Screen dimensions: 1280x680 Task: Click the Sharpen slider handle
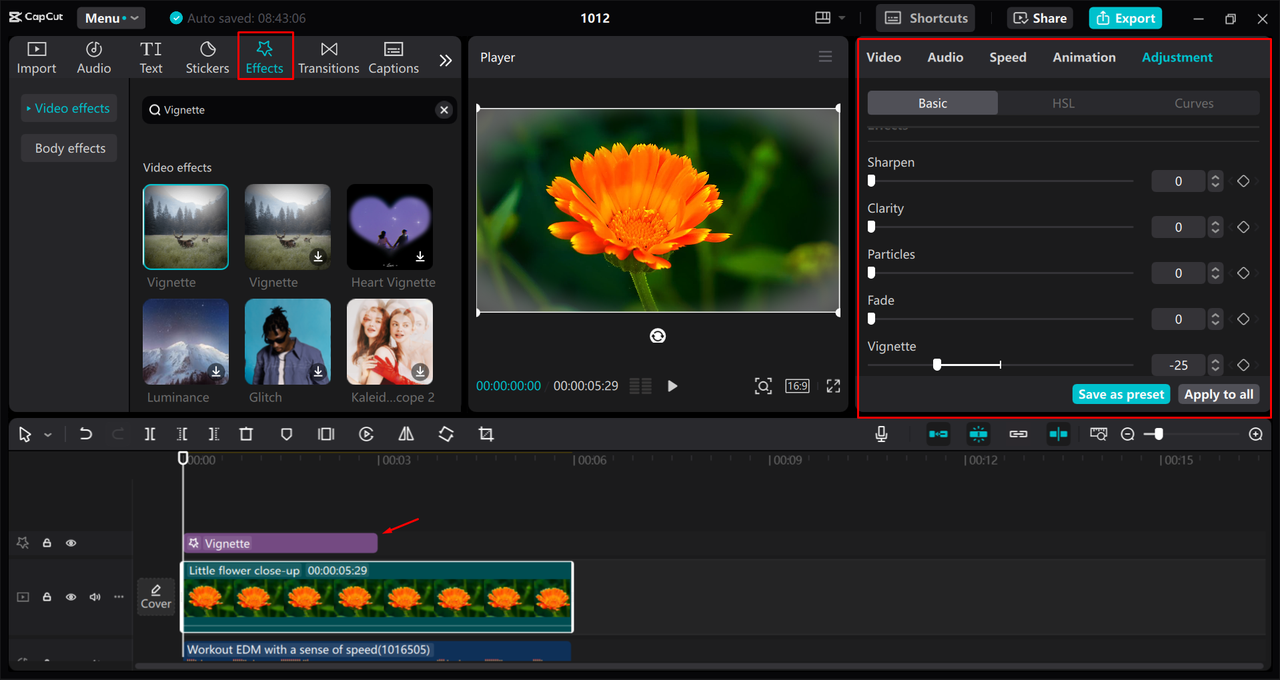pos(871,181)
